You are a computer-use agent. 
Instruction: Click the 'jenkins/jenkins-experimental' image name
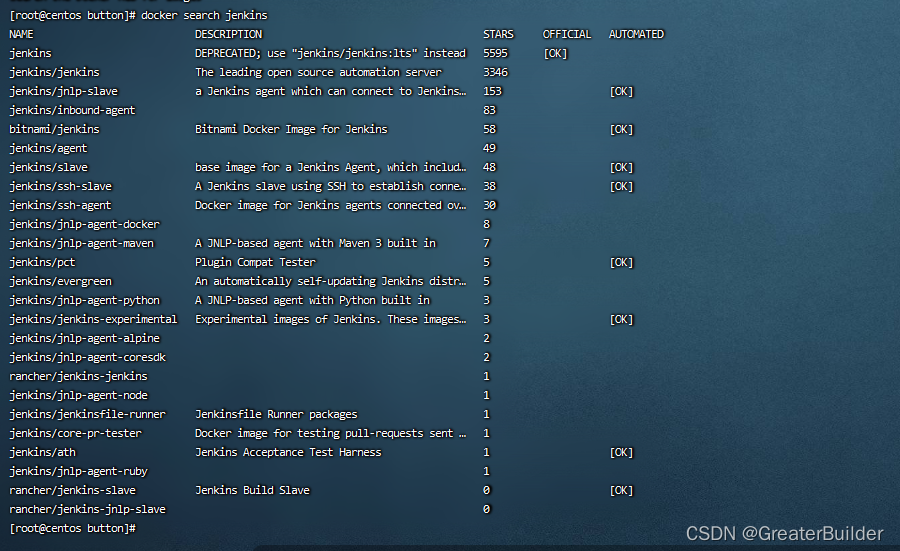93,319
